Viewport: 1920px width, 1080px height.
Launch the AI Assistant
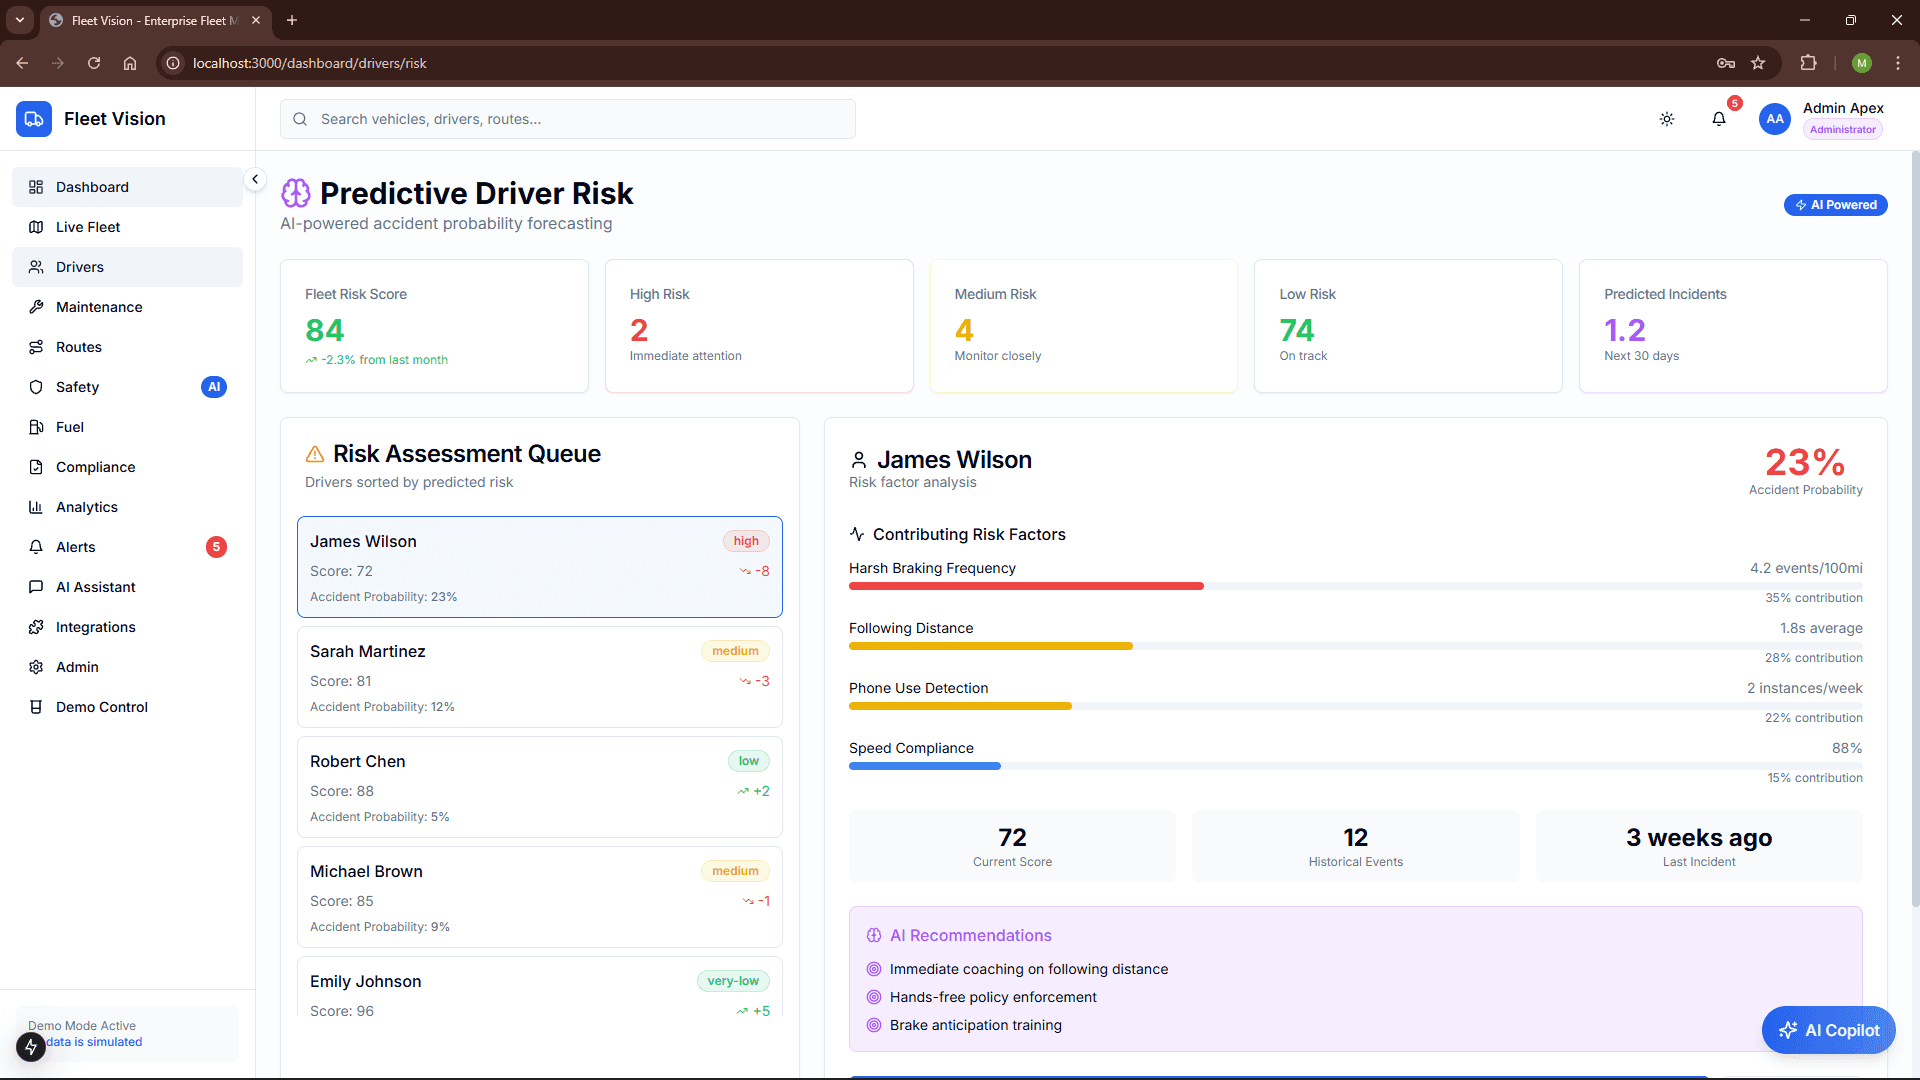(96, 587)
